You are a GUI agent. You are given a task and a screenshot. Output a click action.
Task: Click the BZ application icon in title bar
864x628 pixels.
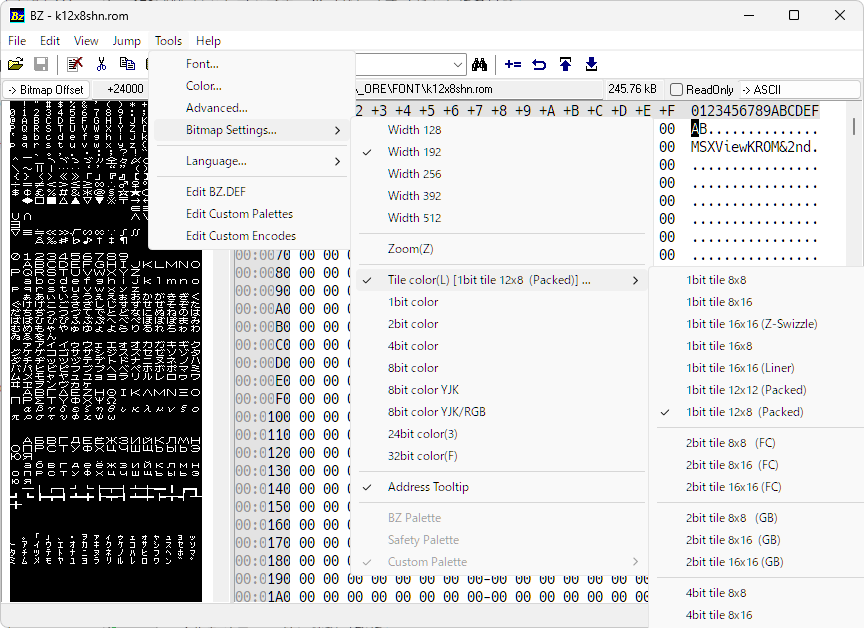(x=17, y=15)
